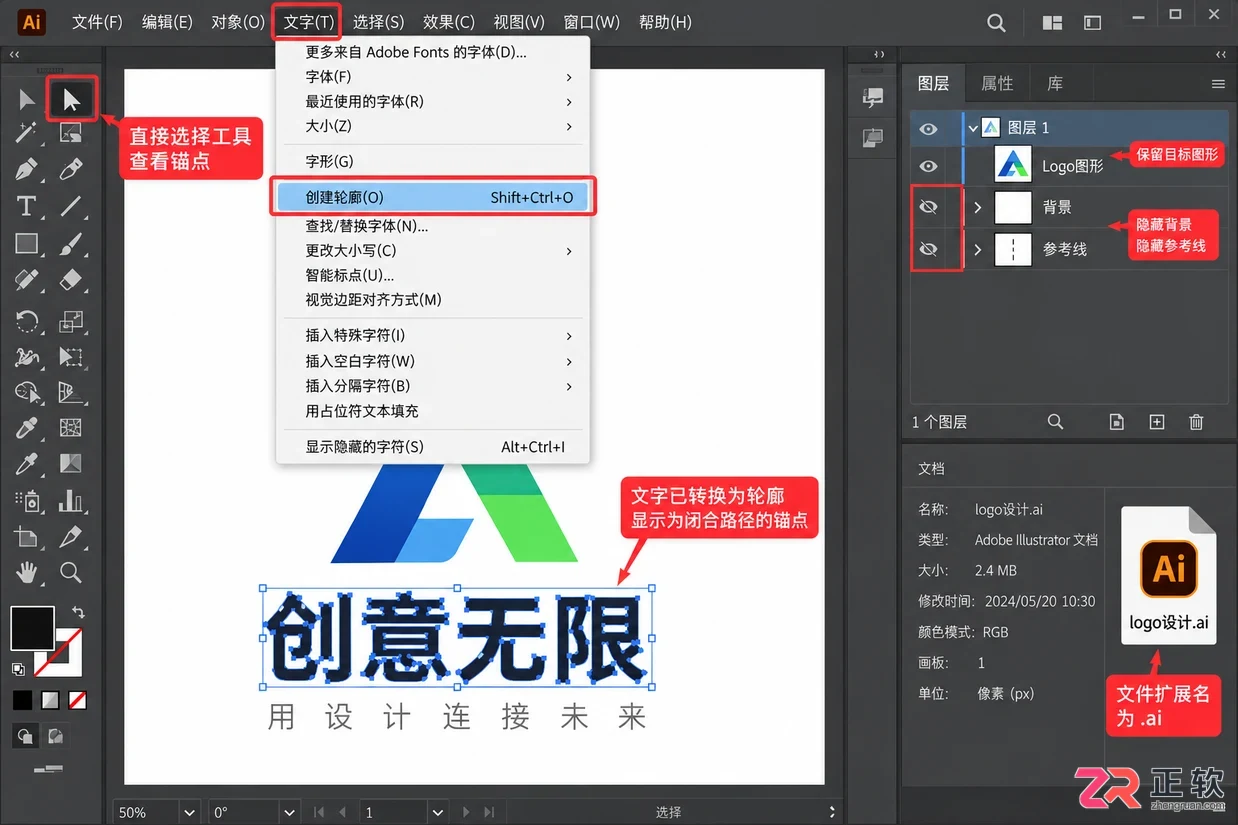Select the Artboard tool
This screenshot has width=1238, height=825.
27,537
